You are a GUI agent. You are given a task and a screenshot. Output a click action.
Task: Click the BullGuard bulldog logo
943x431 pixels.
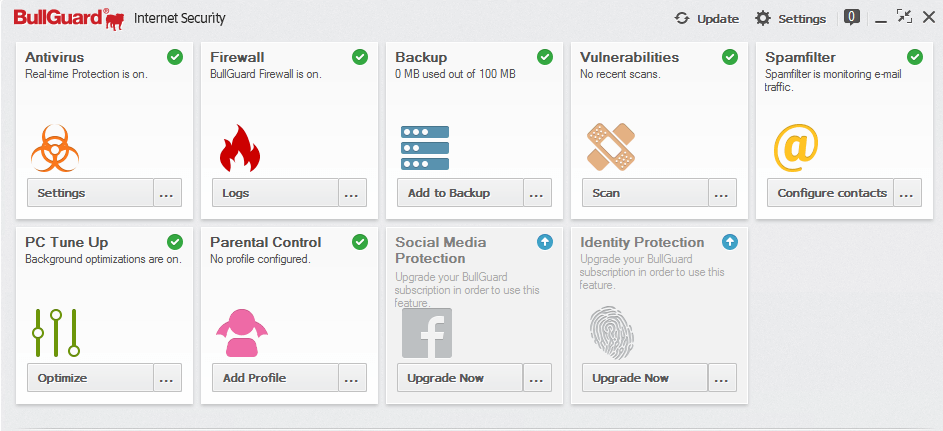114,20
